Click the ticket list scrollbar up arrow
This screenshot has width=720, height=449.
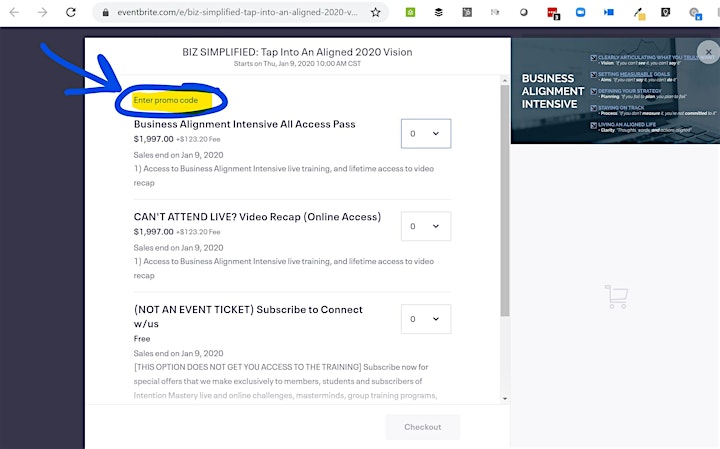[505, 81]
